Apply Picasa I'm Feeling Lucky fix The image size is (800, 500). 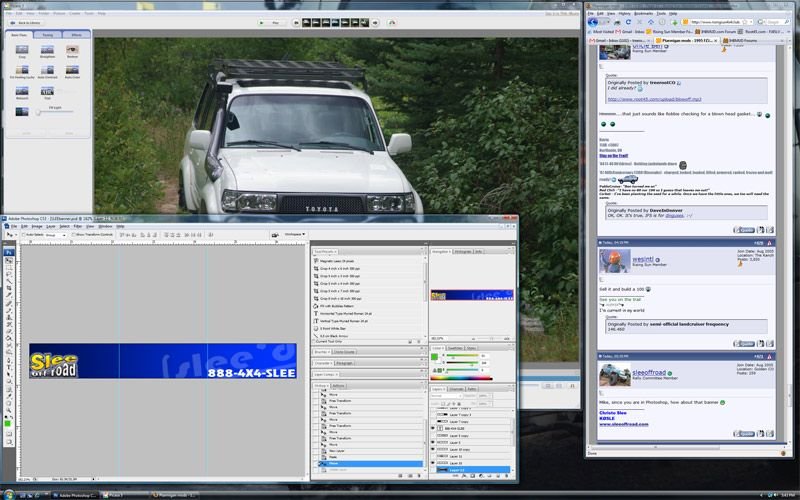(22, 70)
